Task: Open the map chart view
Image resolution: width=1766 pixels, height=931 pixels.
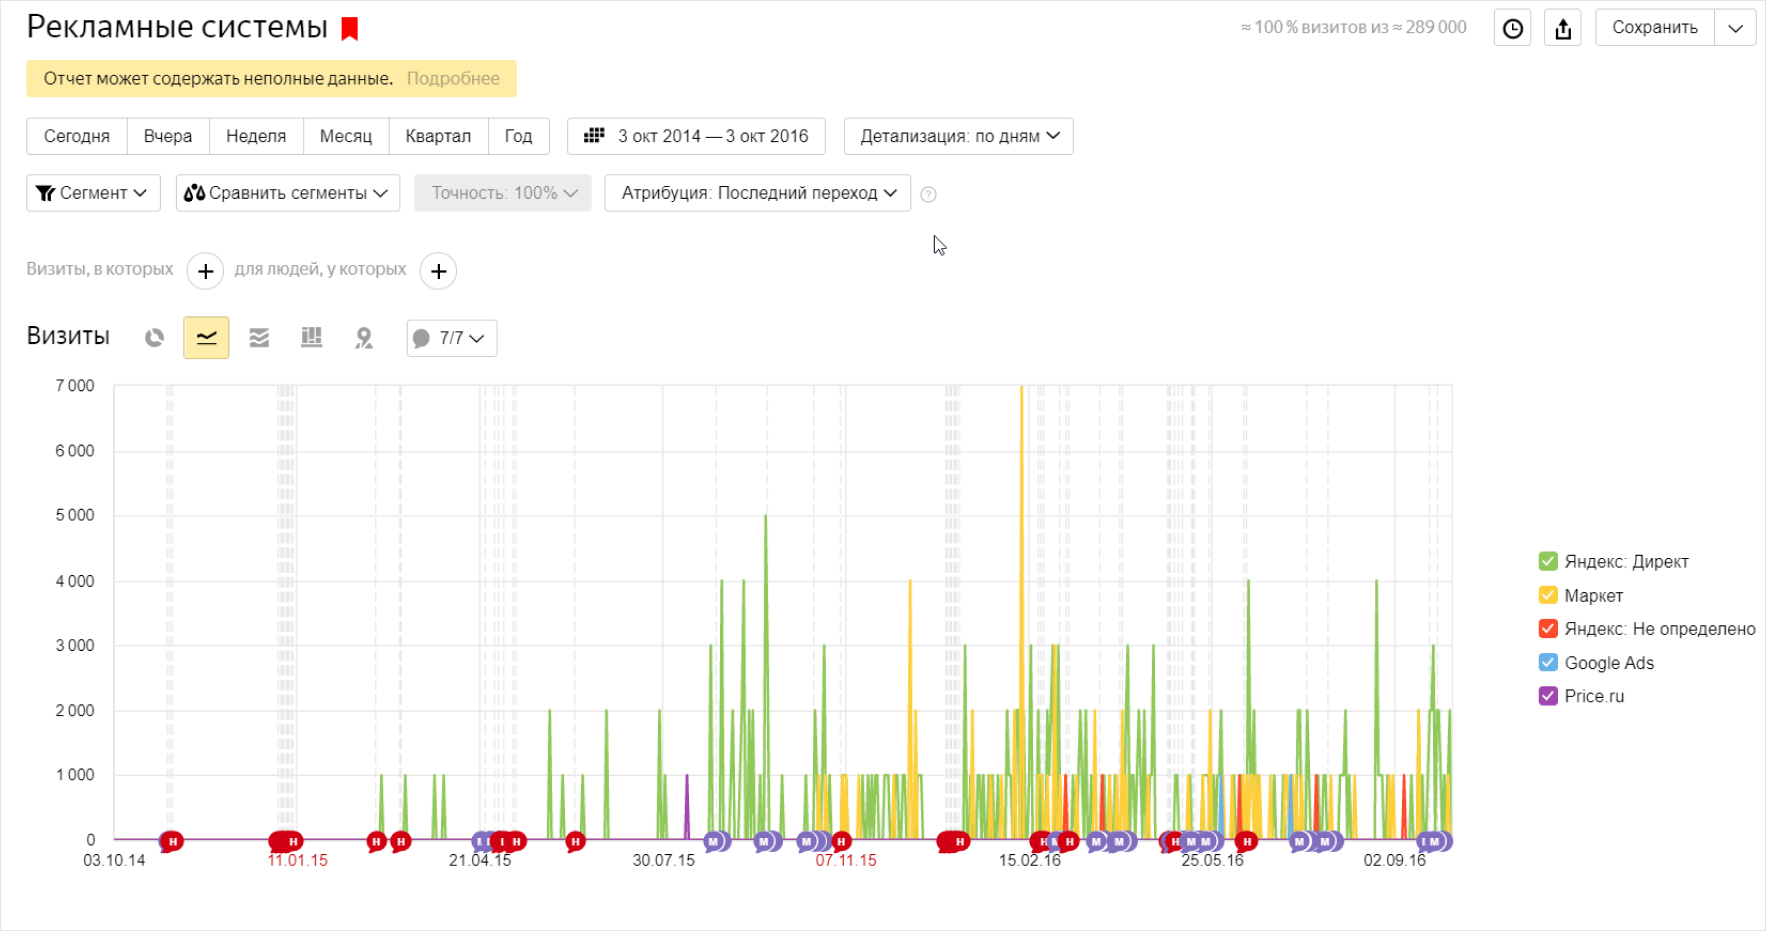Action: (364, 338)
